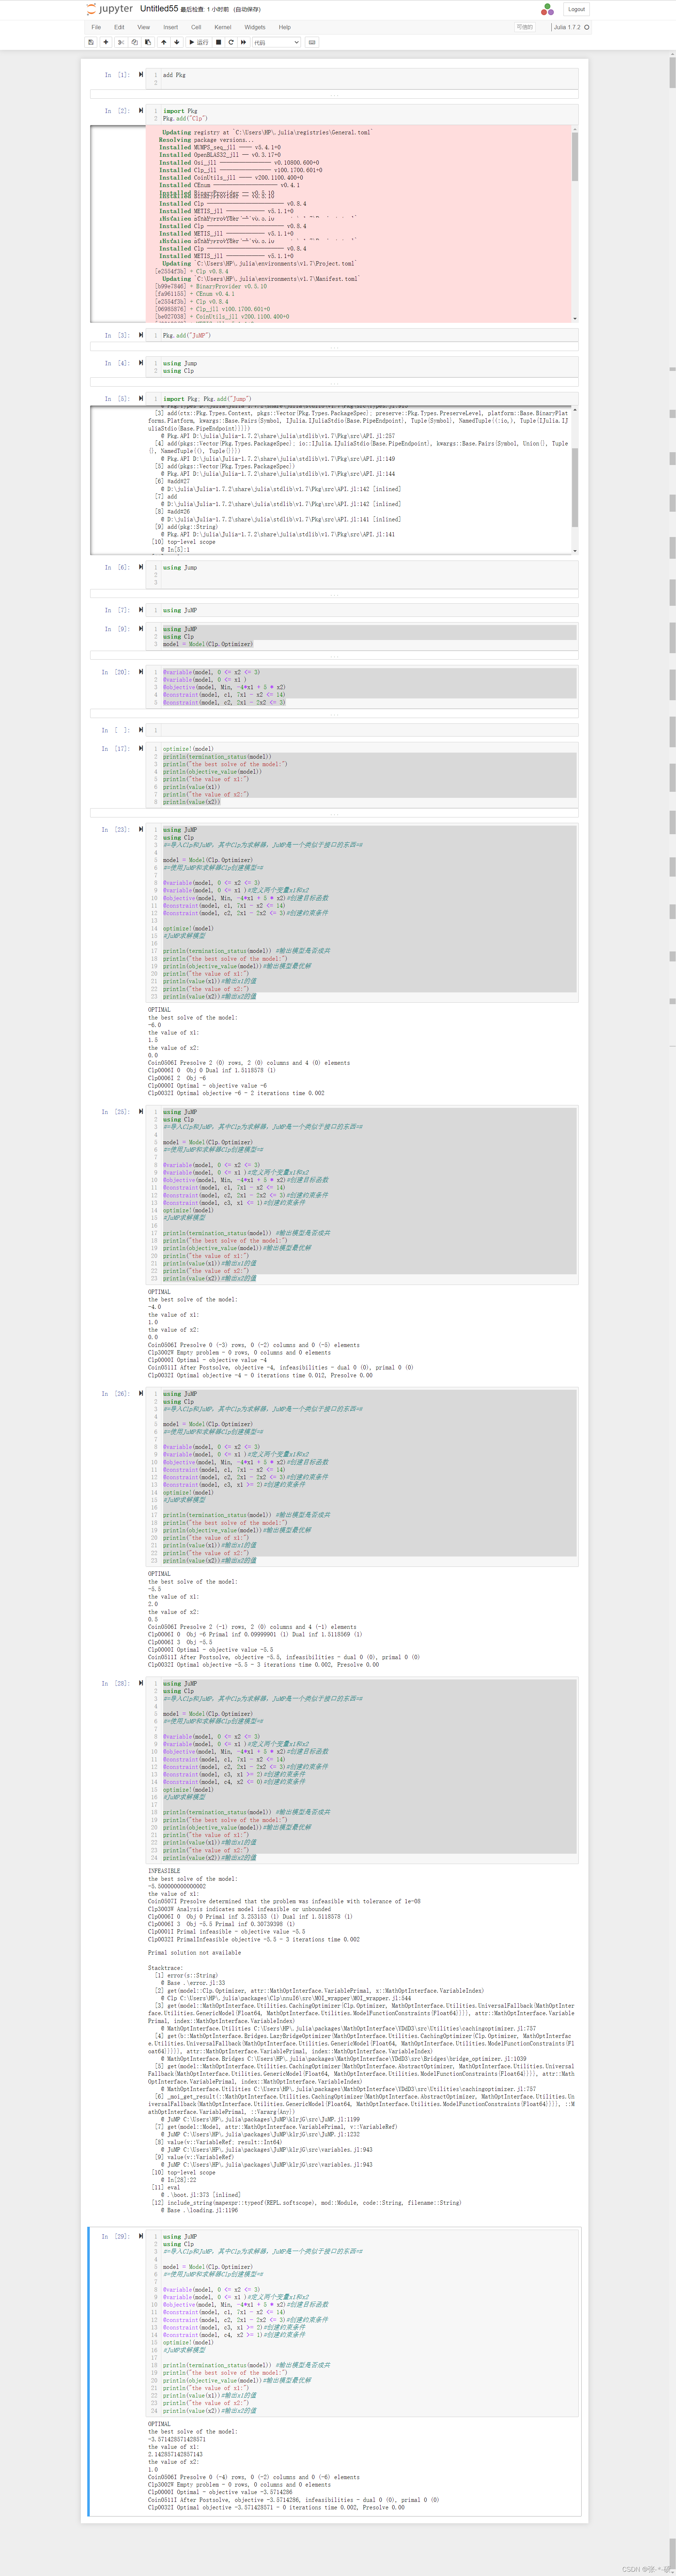Rename notebook by clicking Untitled55 title
Image resolution: width=676 pixels, height=2576 pixels.
tap(158, 9)
